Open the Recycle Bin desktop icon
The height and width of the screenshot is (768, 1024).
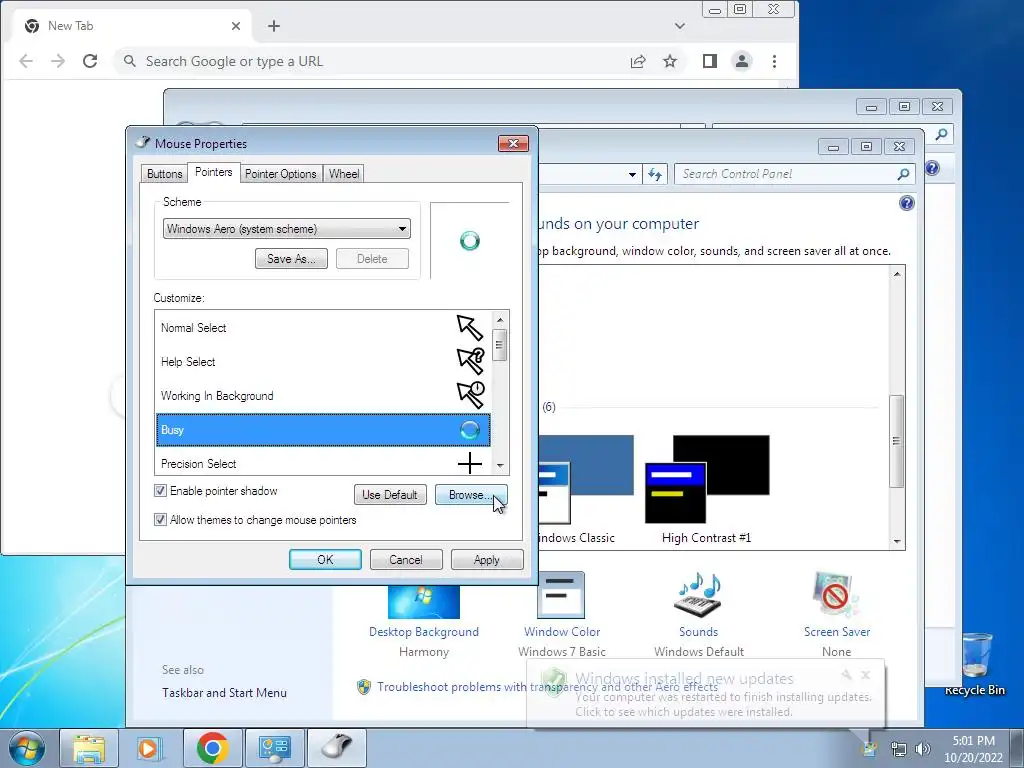click(975, 665)
